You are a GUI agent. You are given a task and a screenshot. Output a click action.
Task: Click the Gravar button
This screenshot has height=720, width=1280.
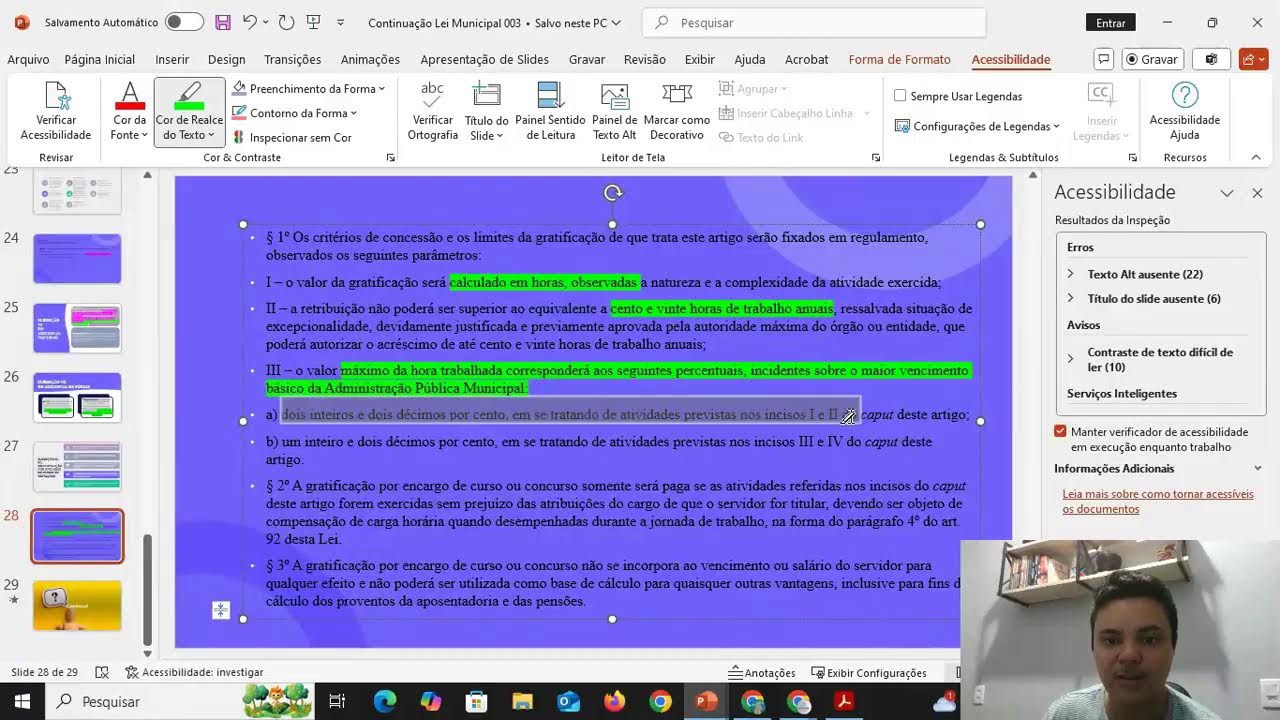1153,59
